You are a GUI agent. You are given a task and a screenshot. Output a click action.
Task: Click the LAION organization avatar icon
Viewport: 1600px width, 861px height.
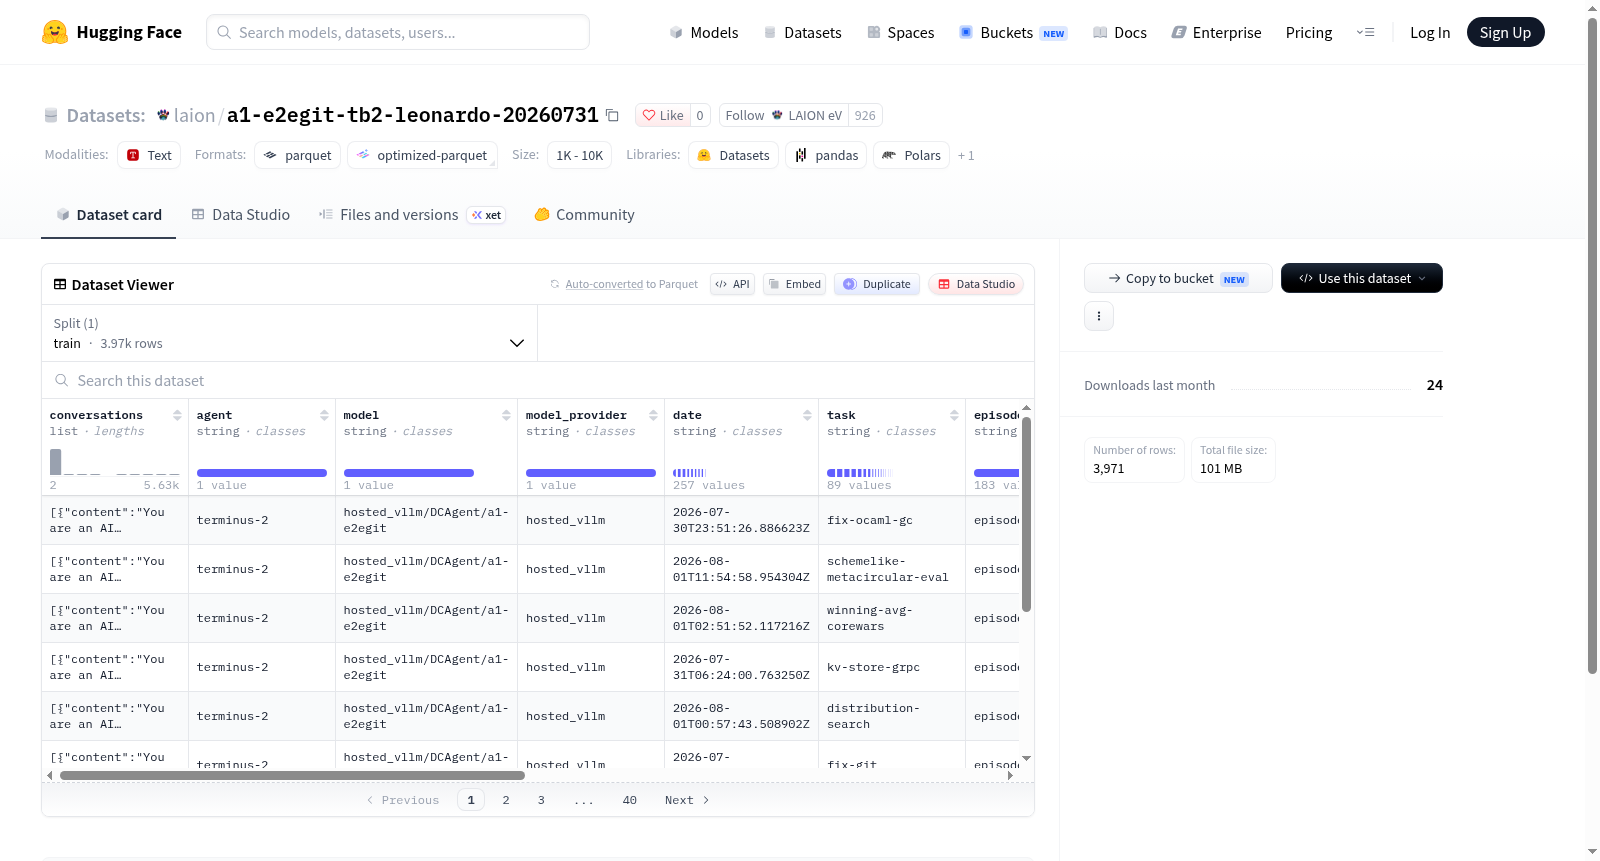(163, 115)
